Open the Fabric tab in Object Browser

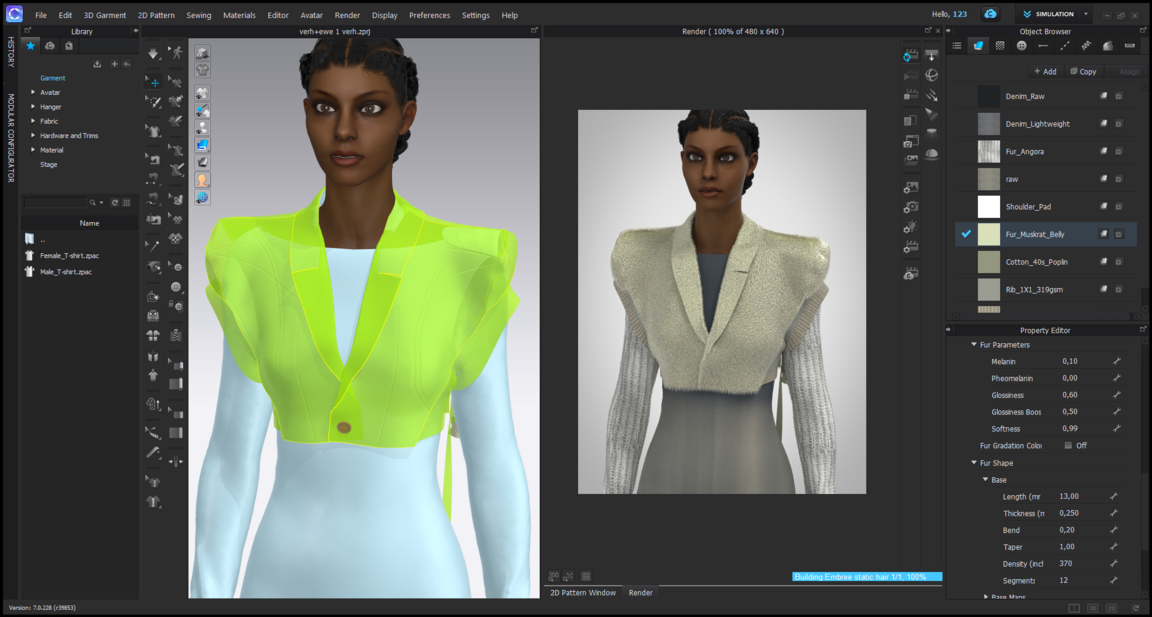[x=978, y=46]
